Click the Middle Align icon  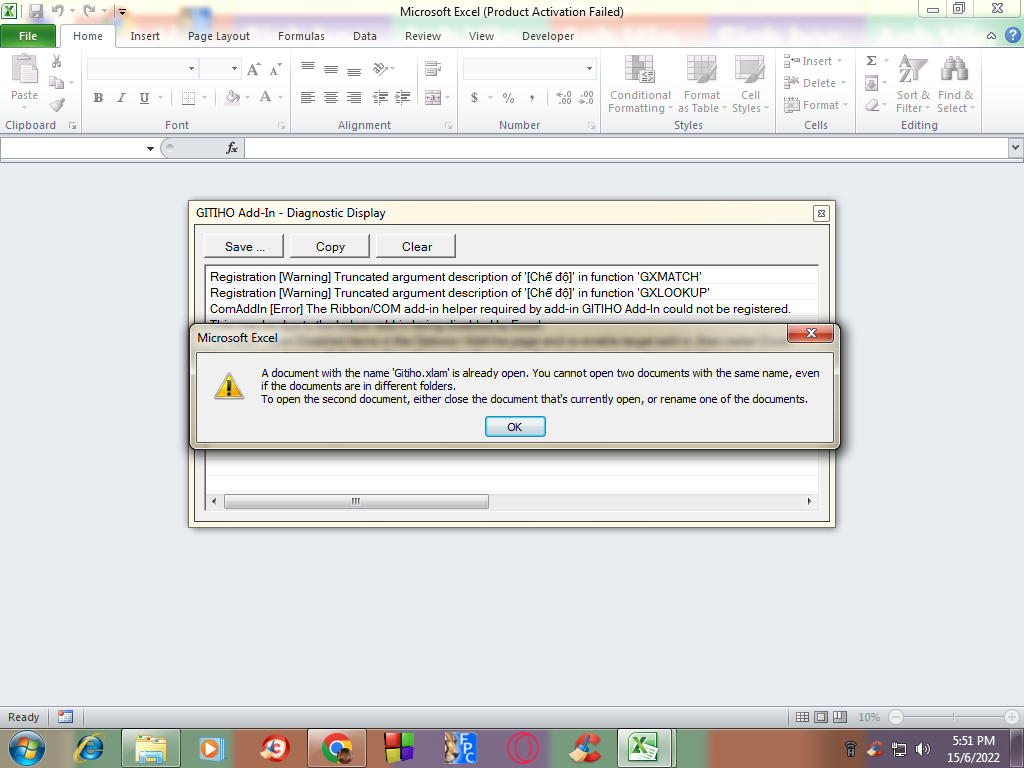331,69
